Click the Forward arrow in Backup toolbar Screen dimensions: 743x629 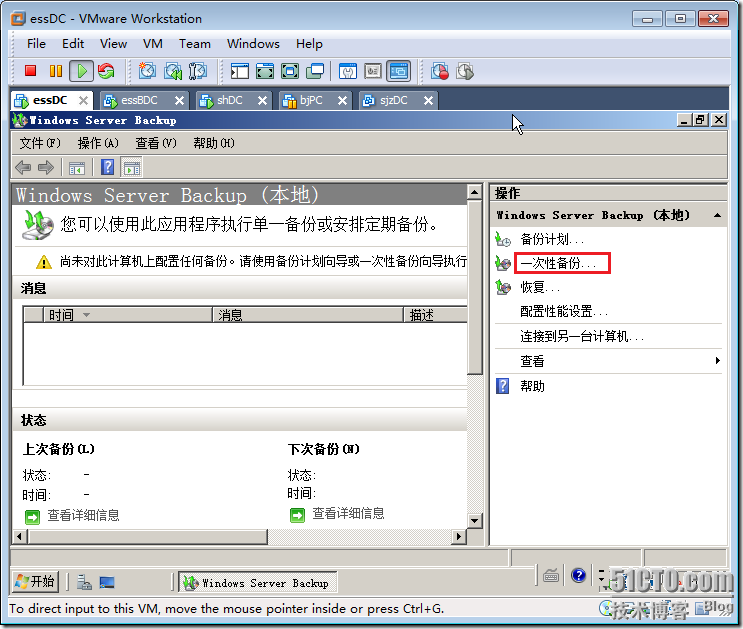(x=46, y=167)
